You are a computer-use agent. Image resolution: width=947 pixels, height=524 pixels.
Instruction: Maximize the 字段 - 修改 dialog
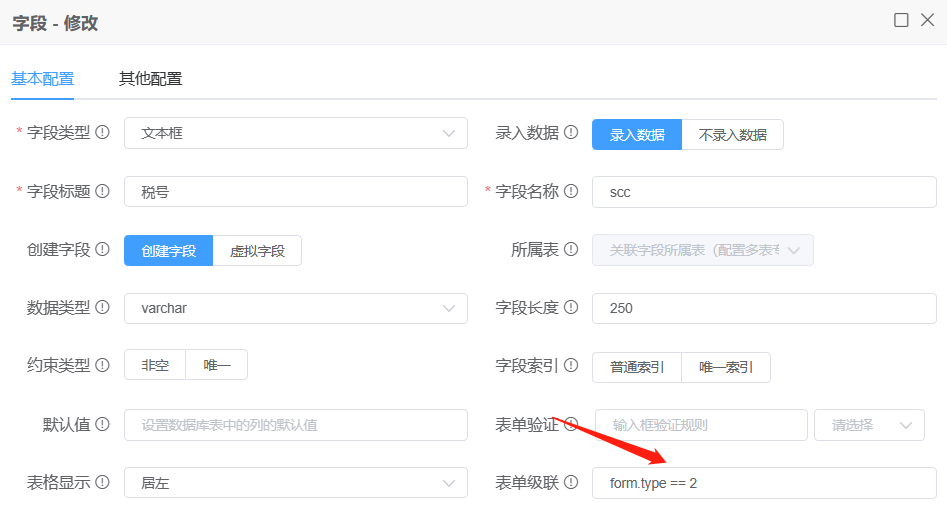coord(901,20)
